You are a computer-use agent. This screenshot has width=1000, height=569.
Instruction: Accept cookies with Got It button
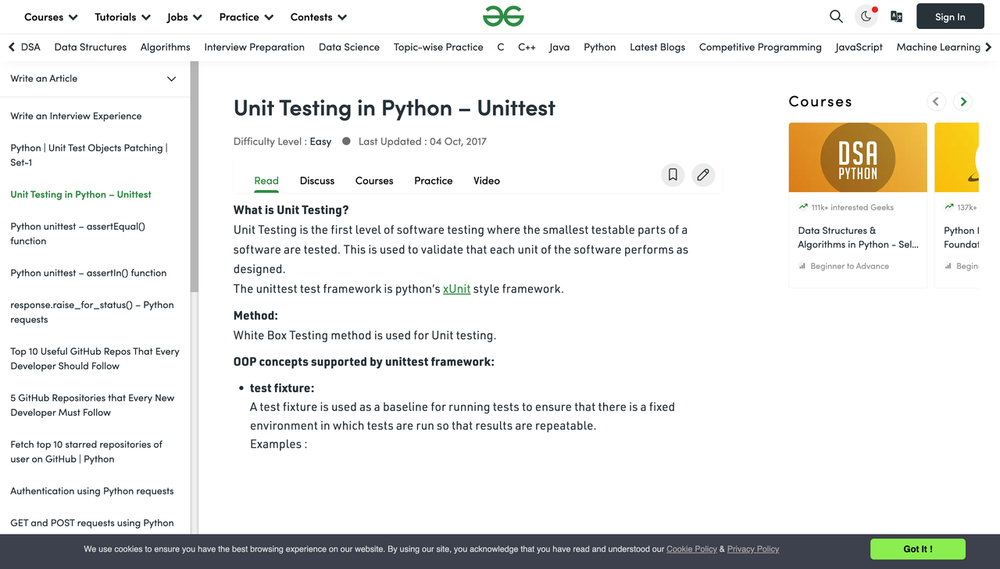(917, 549)
